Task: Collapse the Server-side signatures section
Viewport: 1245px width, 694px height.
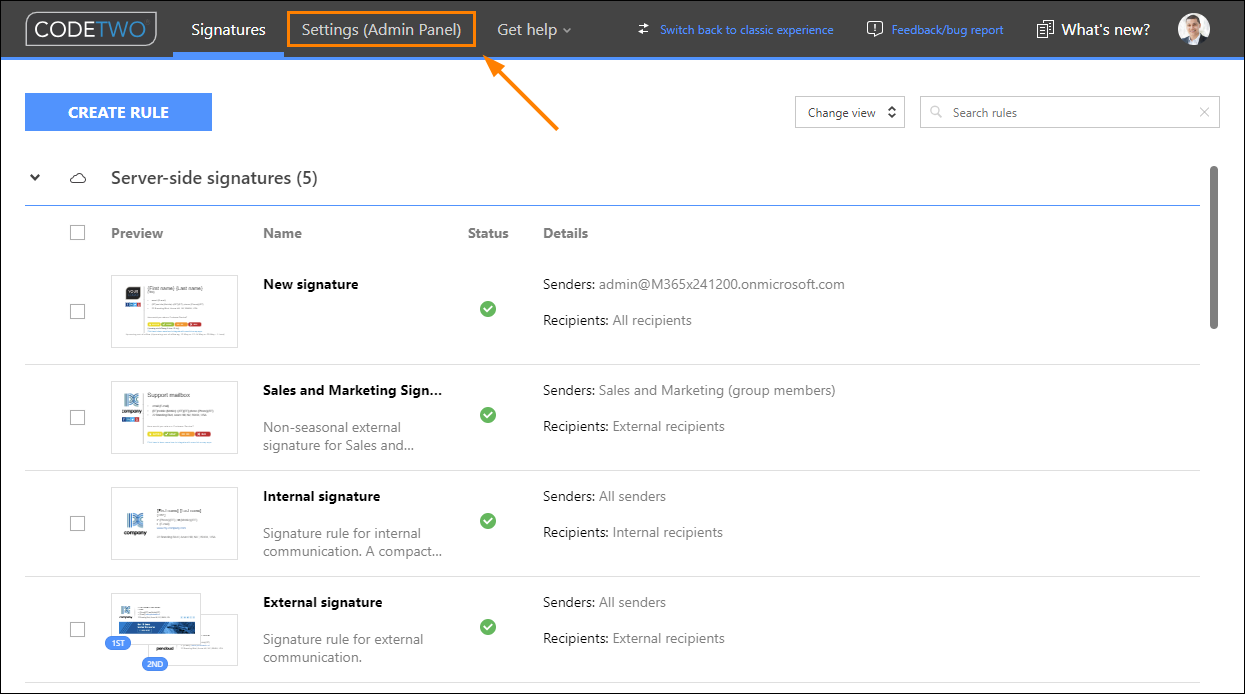Action: [x=35, y=178]
